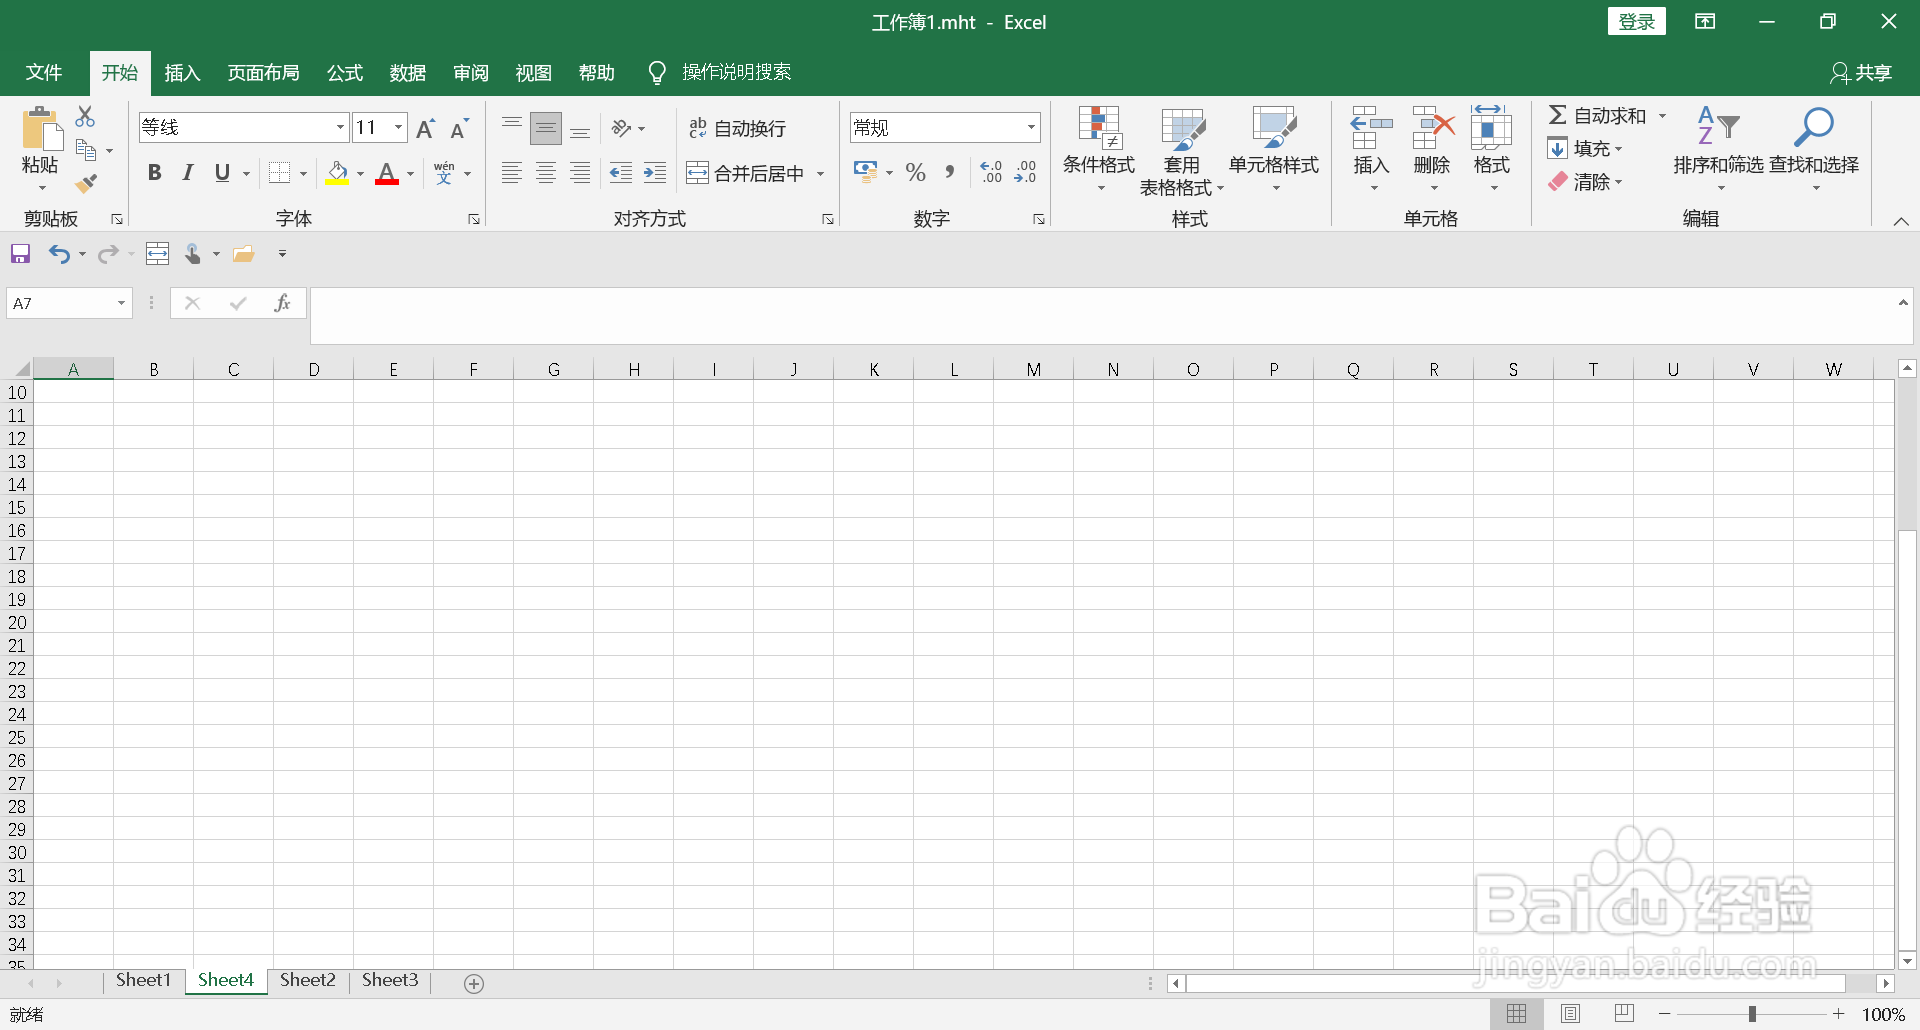Apply comma thousands separator style
Screen dimensions: 1920x1030
click(949, 173)
